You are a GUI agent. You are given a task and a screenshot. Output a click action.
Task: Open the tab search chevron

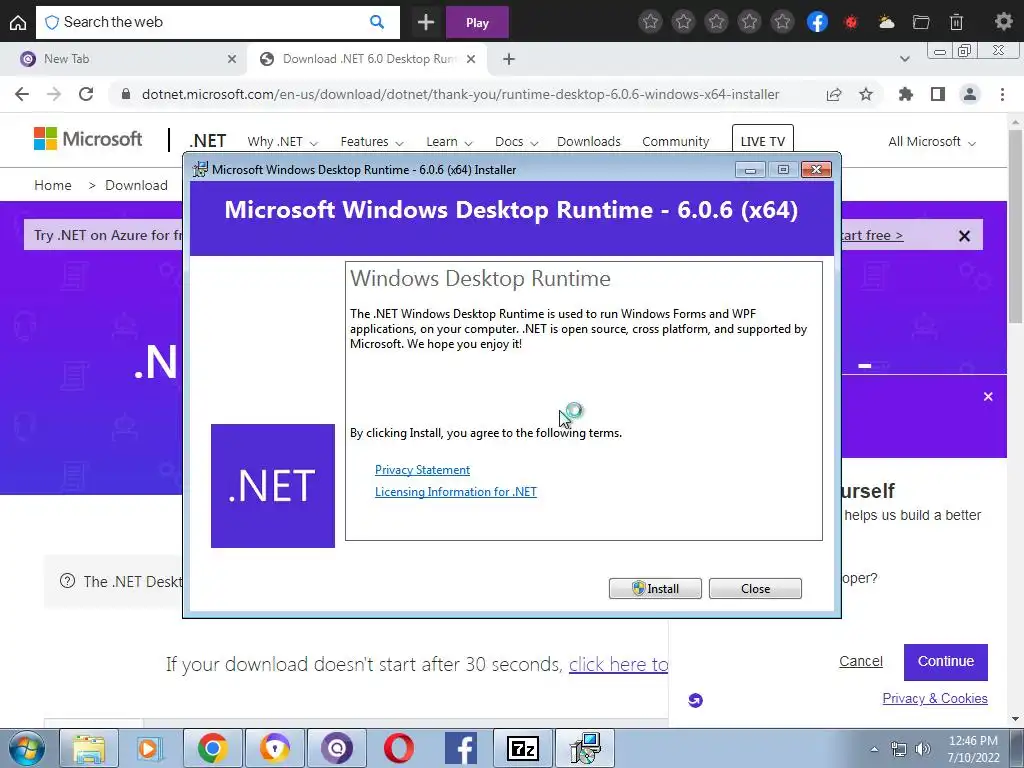pyautogui.click(x=904, y=59)
